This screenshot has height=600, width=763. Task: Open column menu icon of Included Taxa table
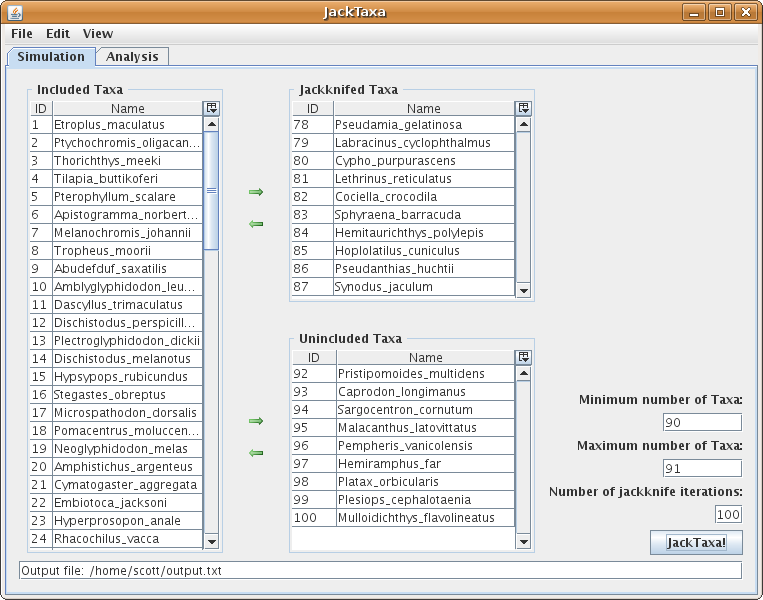point(212,108)
